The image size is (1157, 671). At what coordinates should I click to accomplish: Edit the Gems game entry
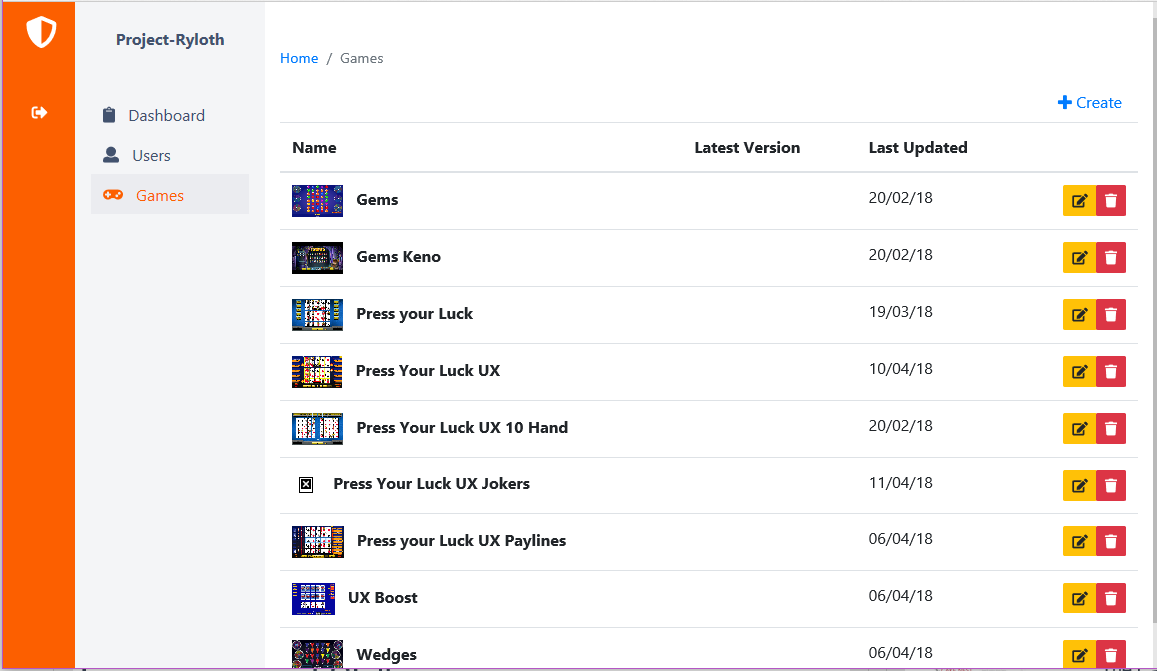coord(1079,201)
